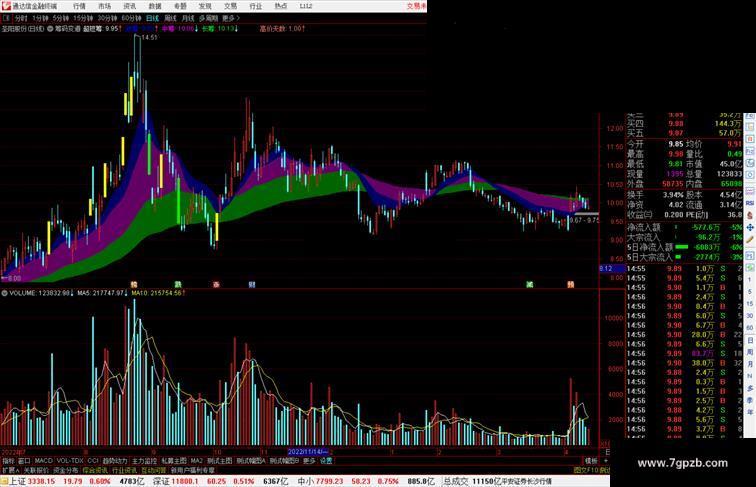The image size is (756, 487).
Task: Click the 周 period shortcut in right sidebar
Action: tap(750, 352)
